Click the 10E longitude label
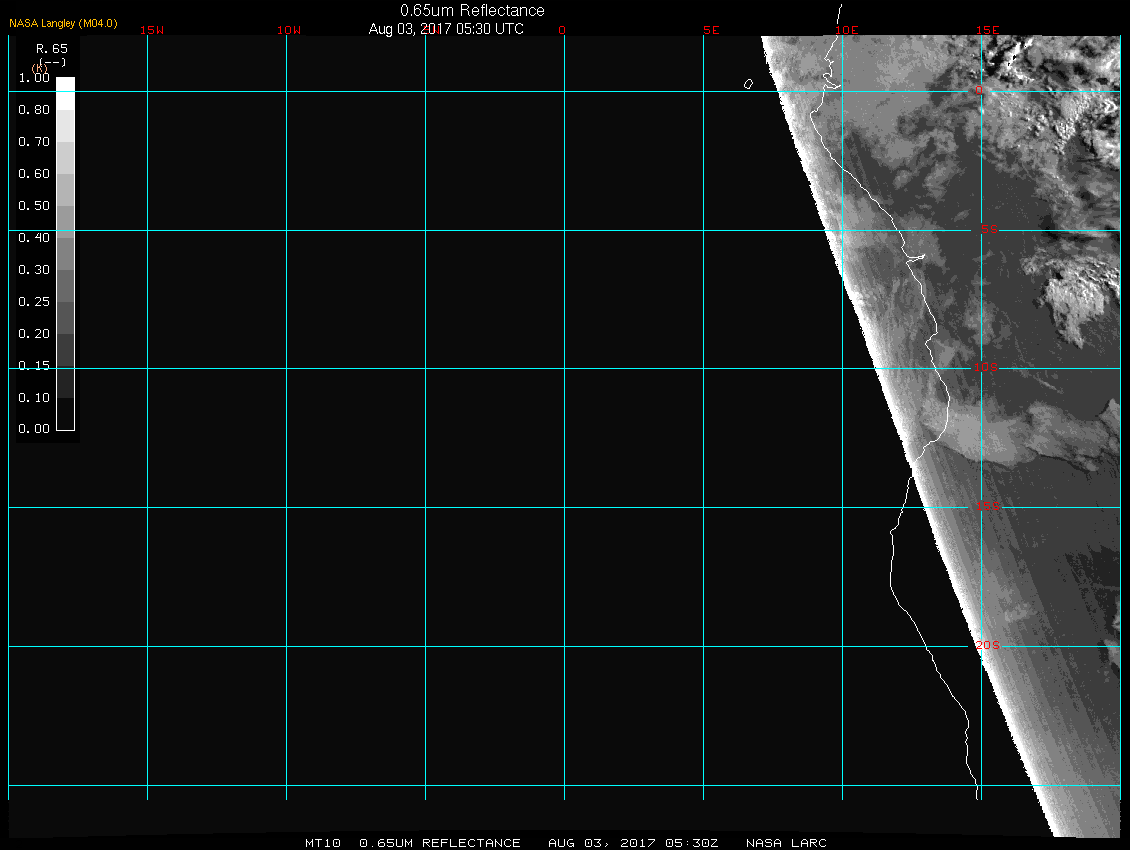 (x=847, y=30)
